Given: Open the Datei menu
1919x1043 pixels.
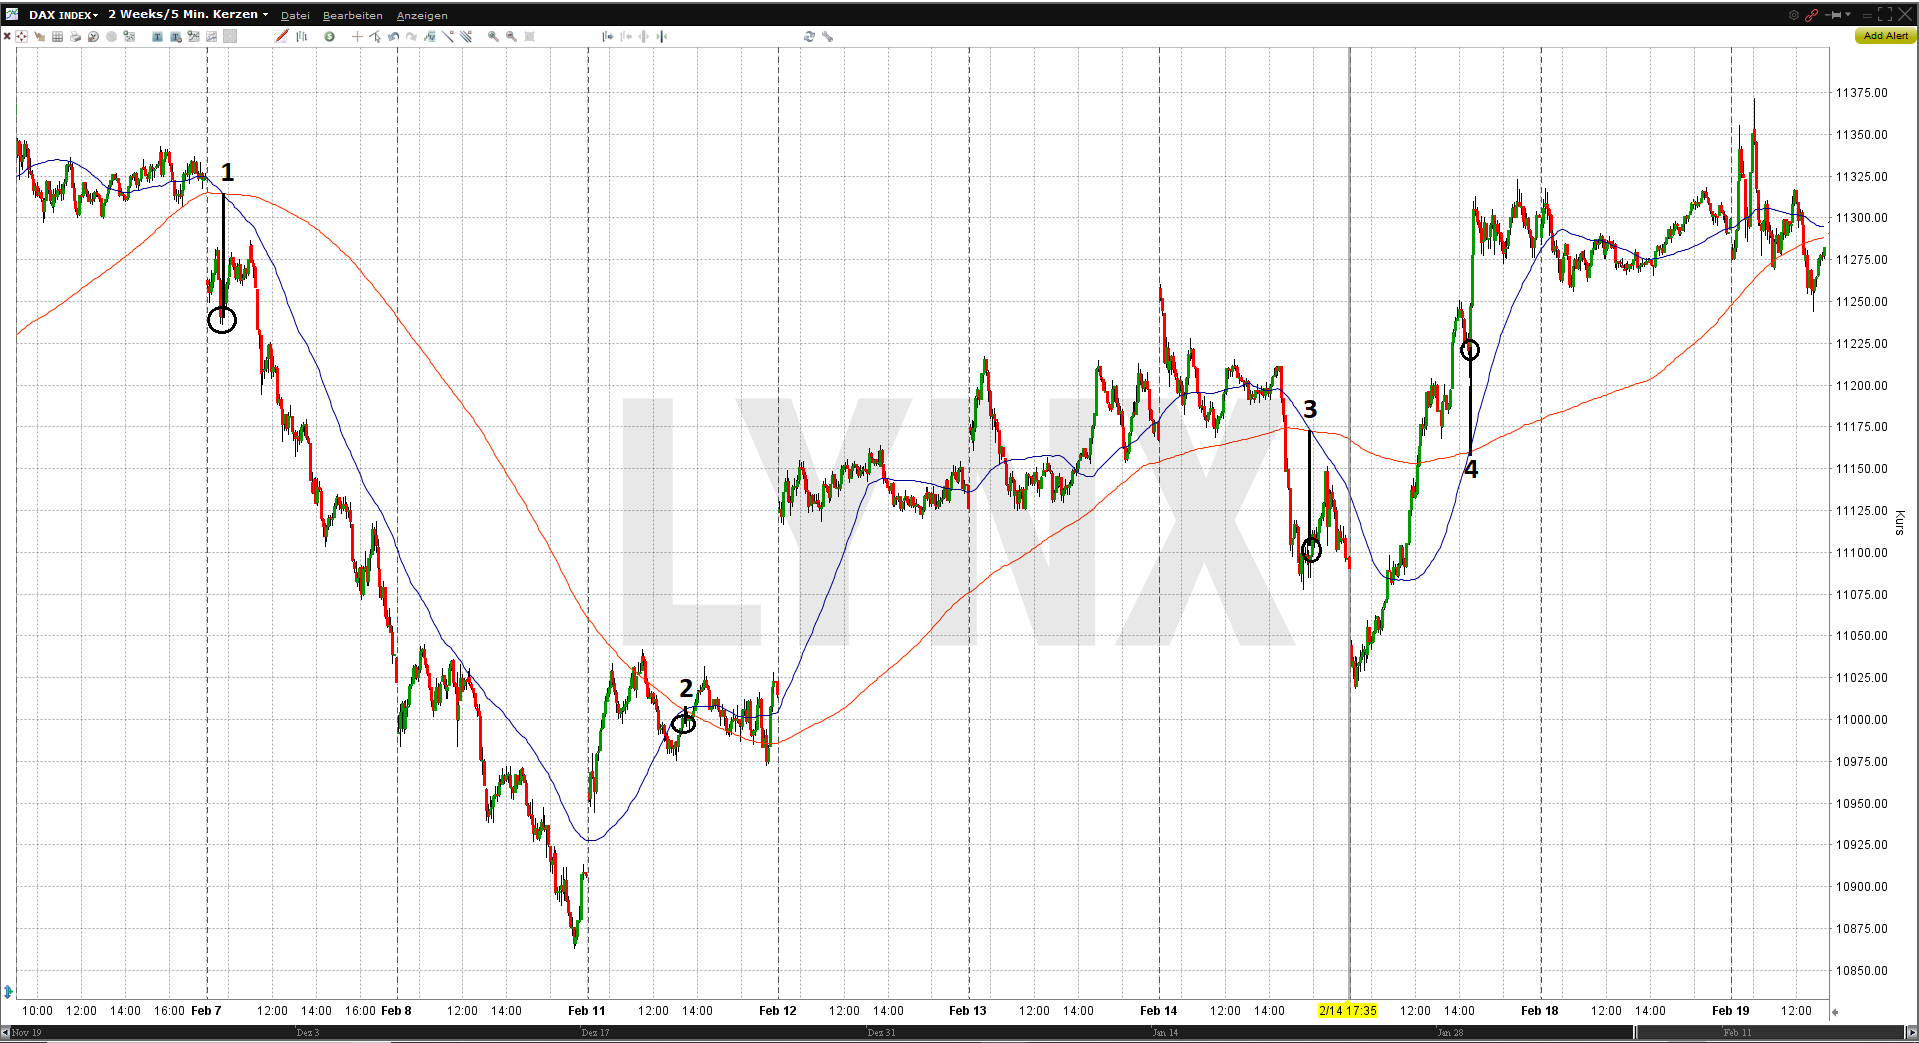Looking at the screenshot, I should pos(295,14).
